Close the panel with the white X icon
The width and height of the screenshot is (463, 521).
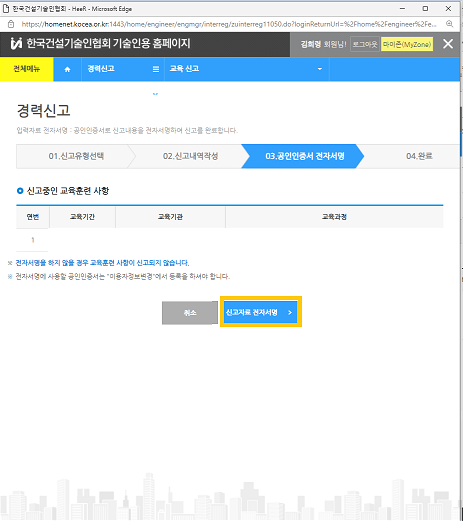pos(448,44)
